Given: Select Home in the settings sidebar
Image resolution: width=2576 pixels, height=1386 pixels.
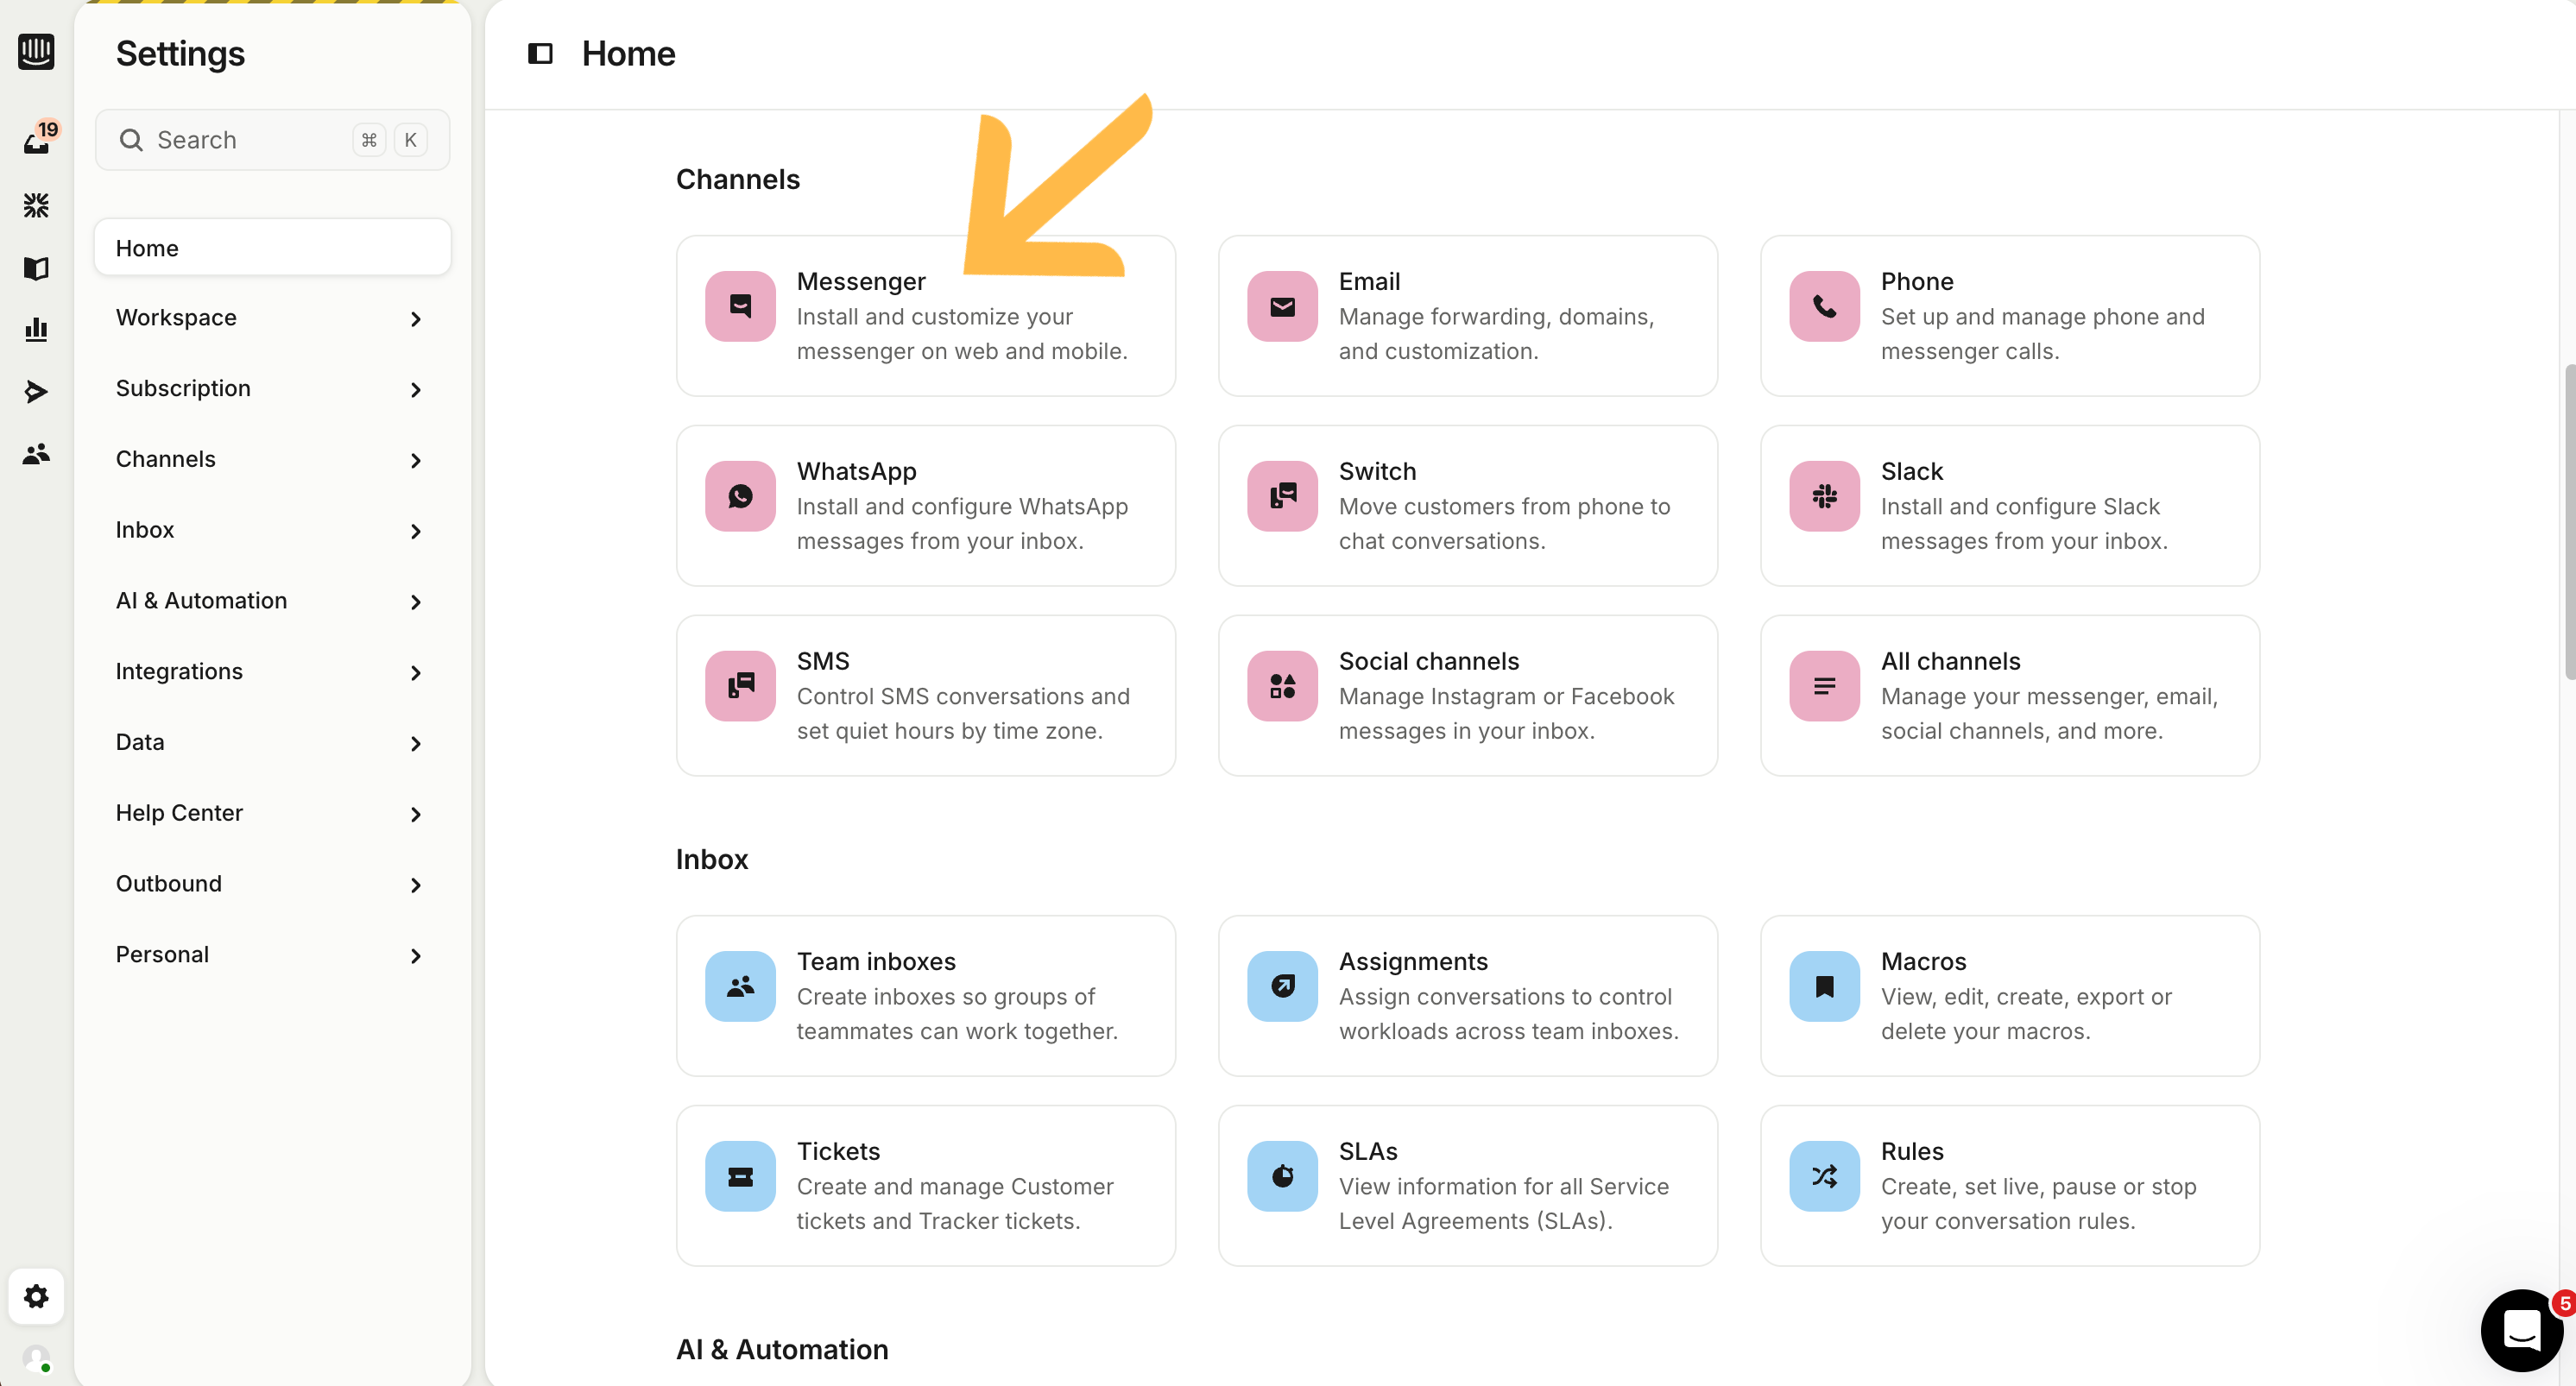Looking at the screenshot, I should tap(272, 248).
